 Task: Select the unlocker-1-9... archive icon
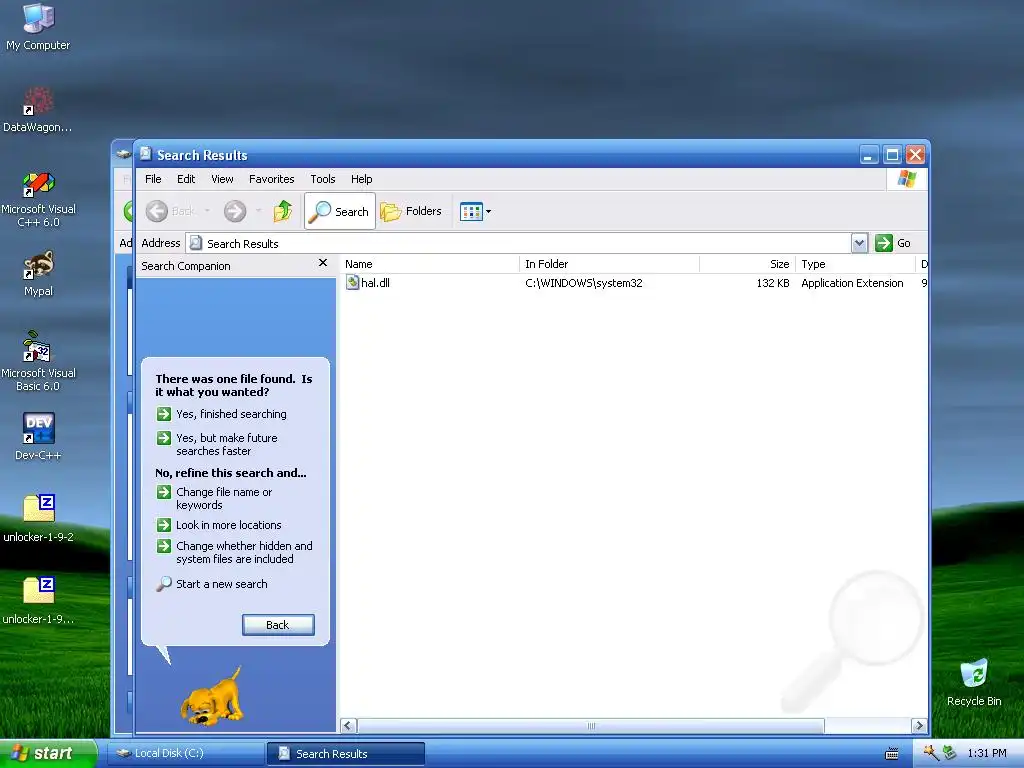(x=38, y=601)
